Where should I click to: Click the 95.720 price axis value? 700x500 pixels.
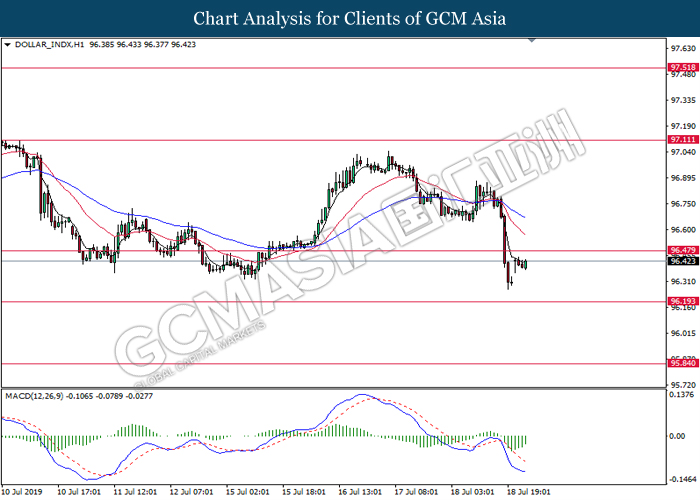[x=683, y=385]
